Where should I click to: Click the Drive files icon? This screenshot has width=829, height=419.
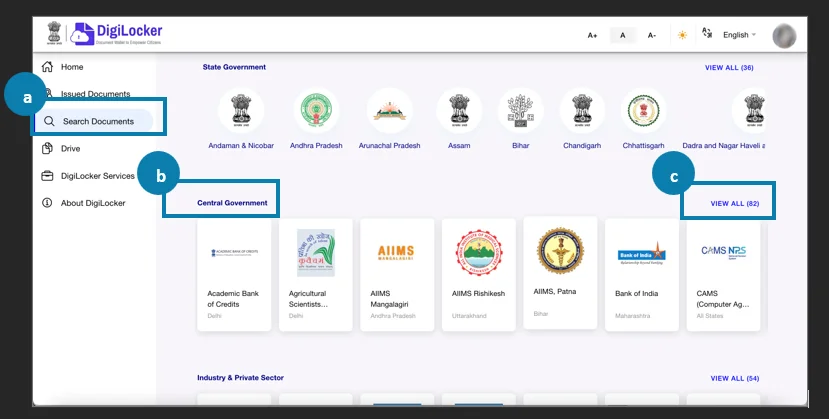[47, 148]
